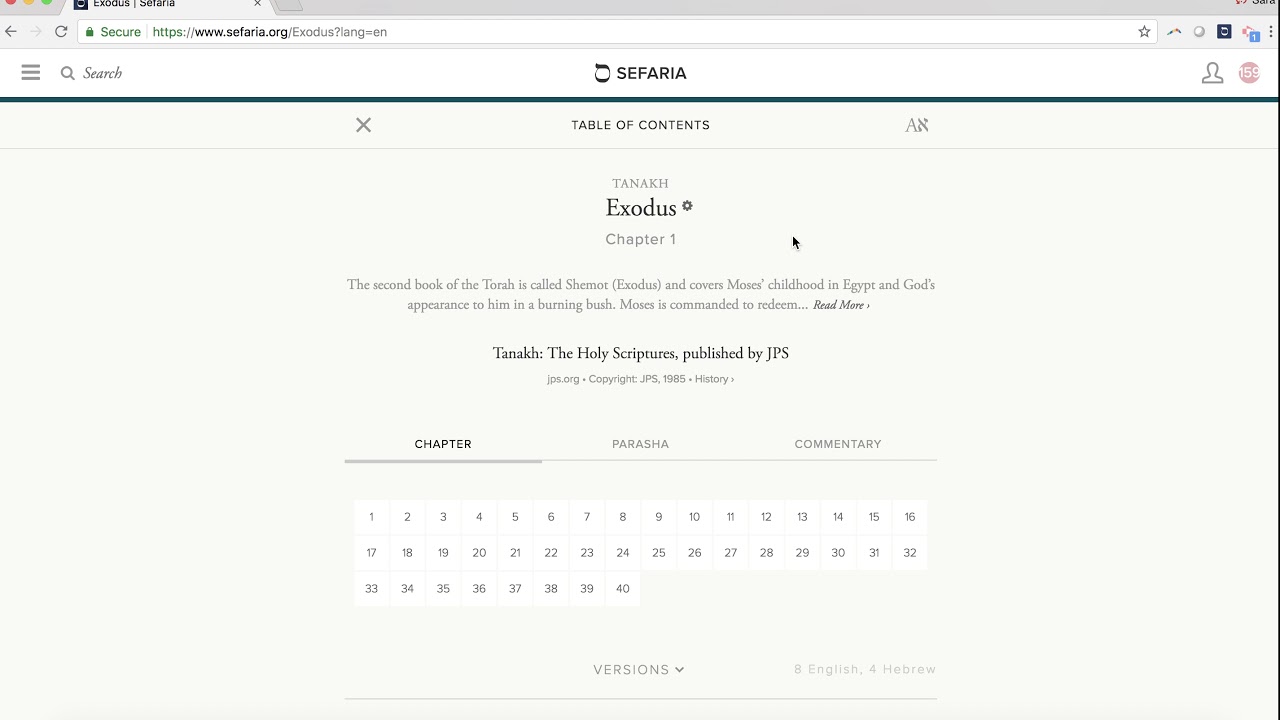
Task: Switch to the Commentary tab
Action: (x=838, y=444)
